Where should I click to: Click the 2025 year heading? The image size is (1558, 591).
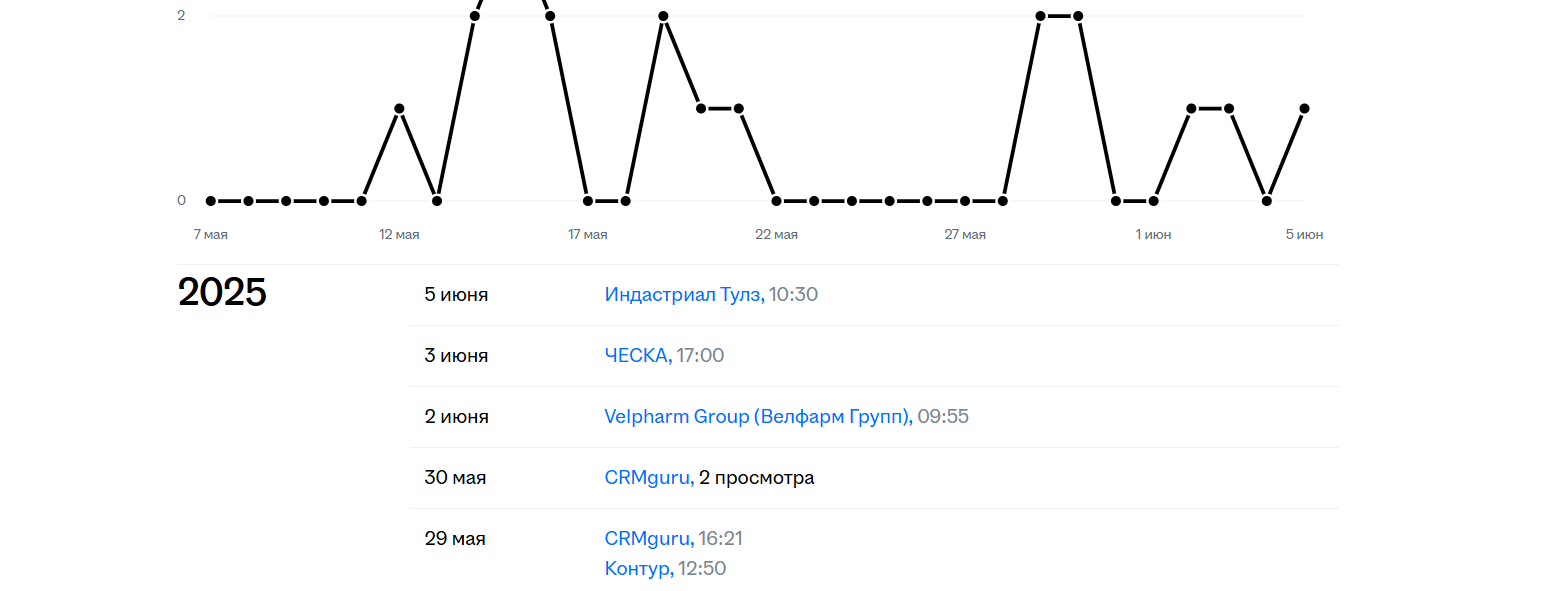[x=222, y=293]
